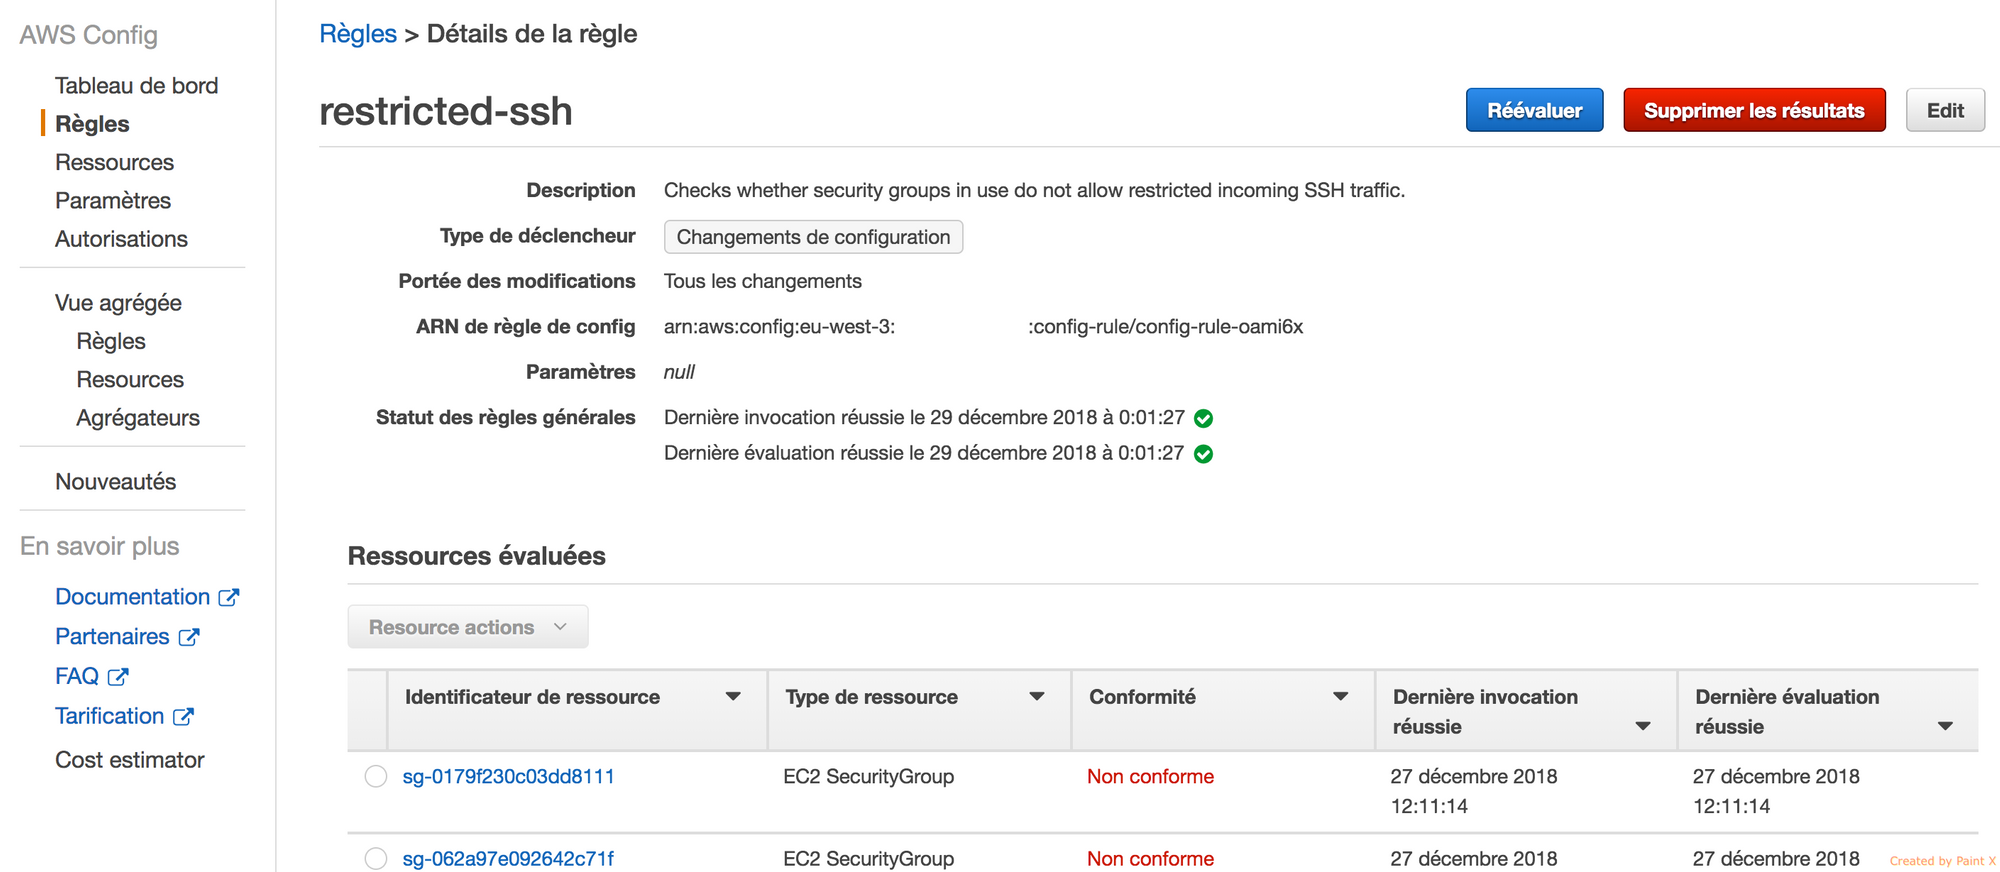
Task: Select Règles in the main sidebar
Action: 92,124
